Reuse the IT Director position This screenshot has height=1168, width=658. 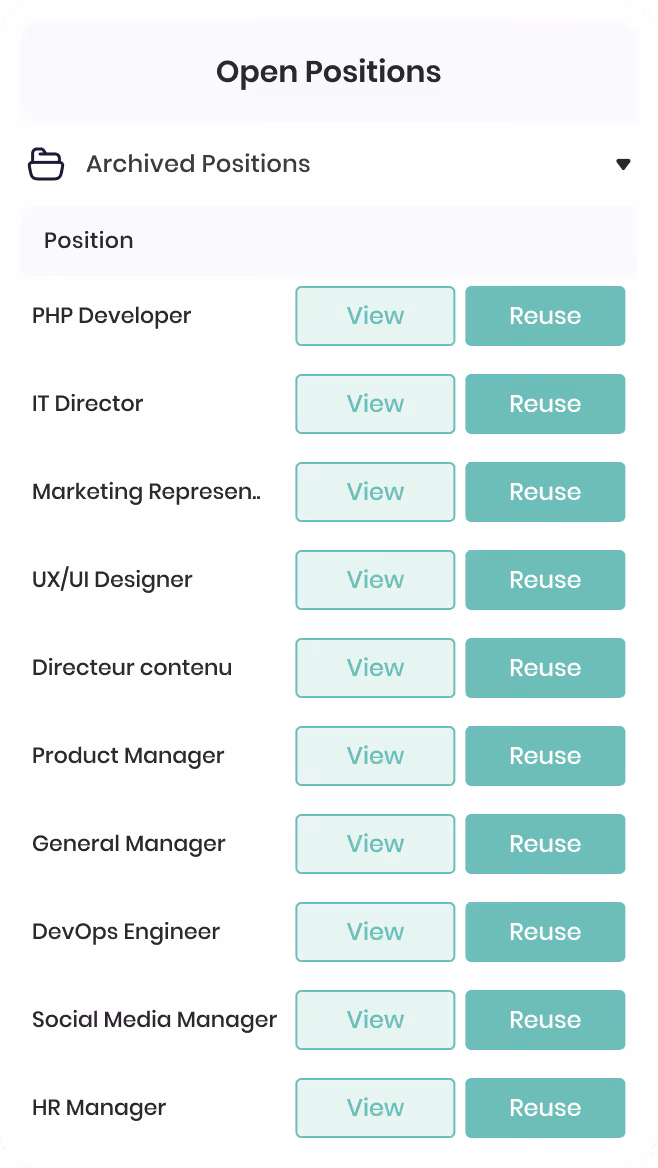click(545, 404)
